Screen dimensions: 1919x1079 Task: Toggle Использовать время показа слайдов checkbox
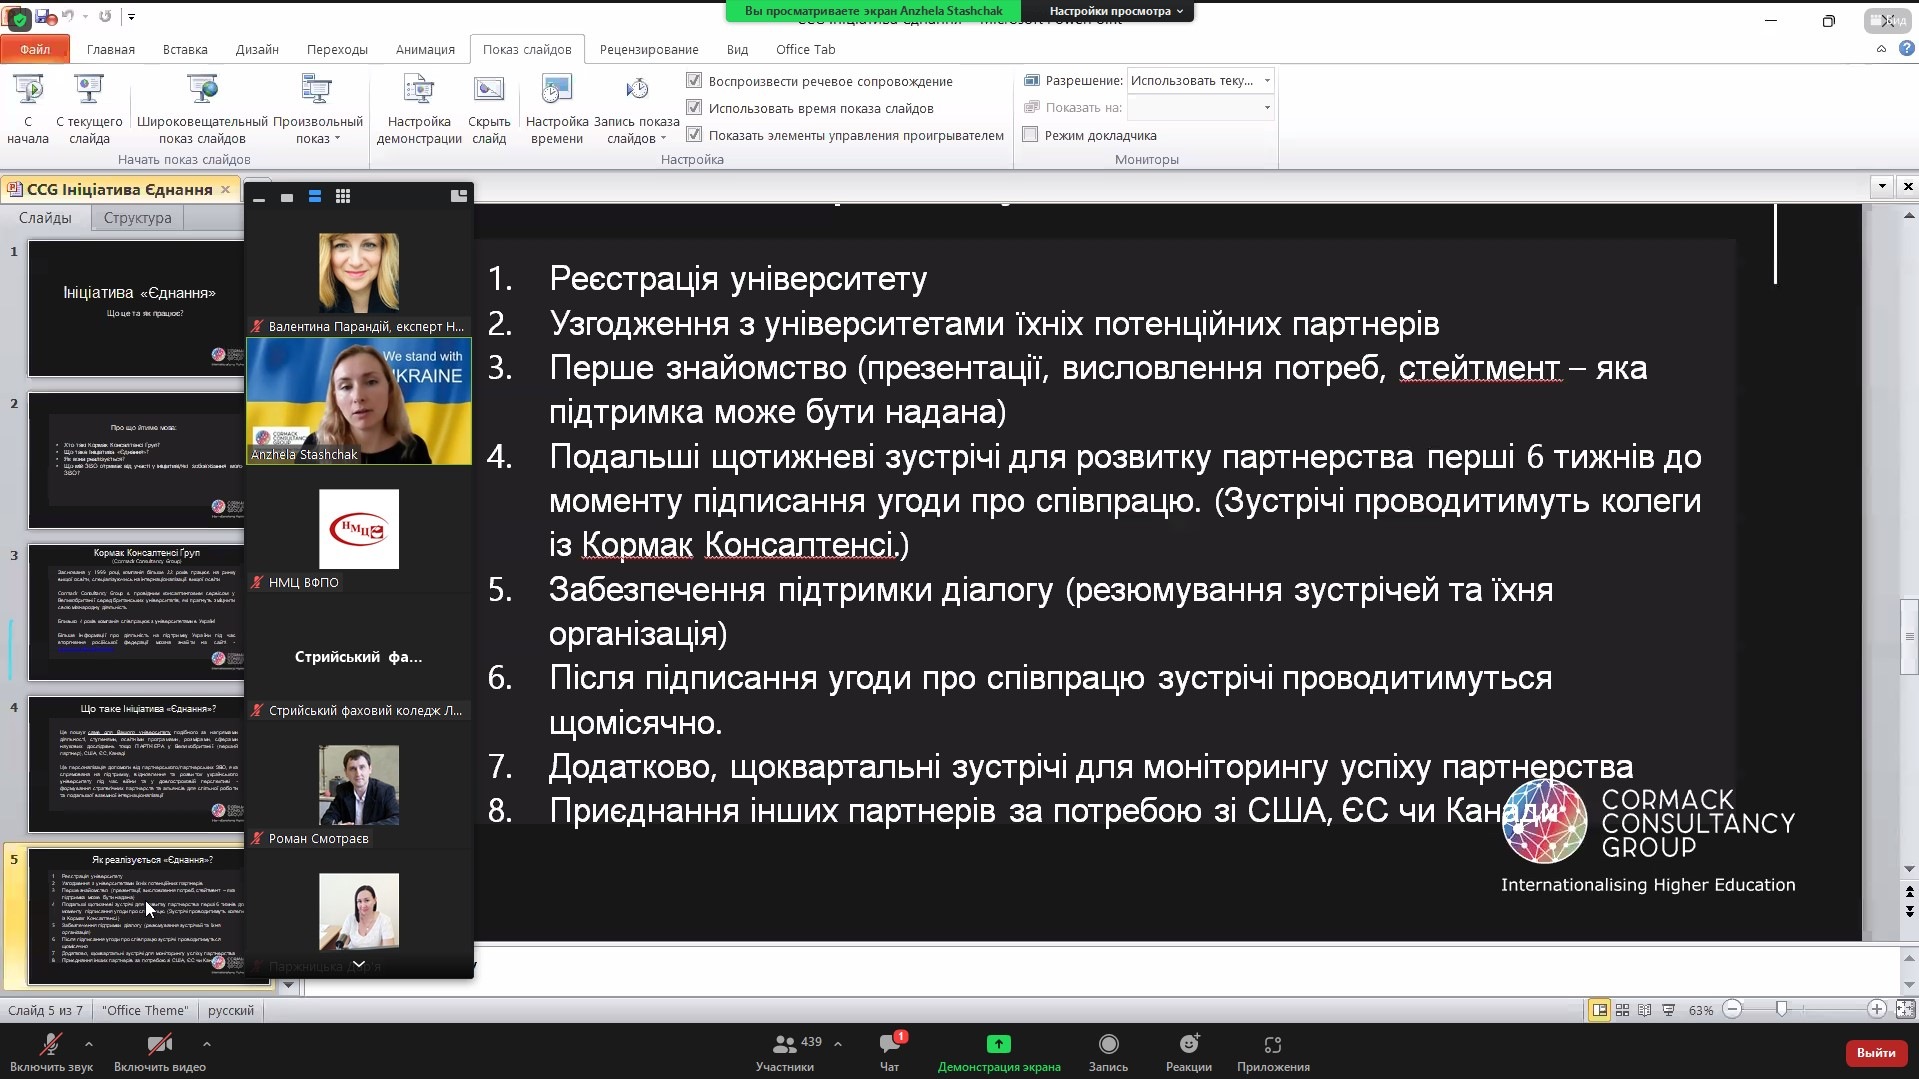pos(694,108)
